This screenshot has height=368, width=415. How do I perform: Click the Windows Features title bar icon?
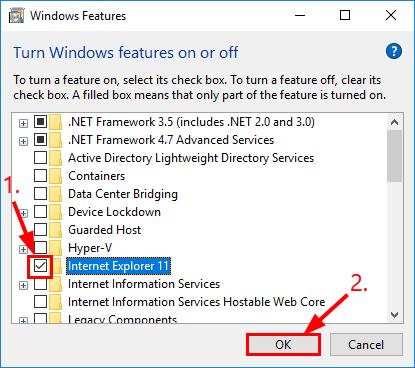16,16
